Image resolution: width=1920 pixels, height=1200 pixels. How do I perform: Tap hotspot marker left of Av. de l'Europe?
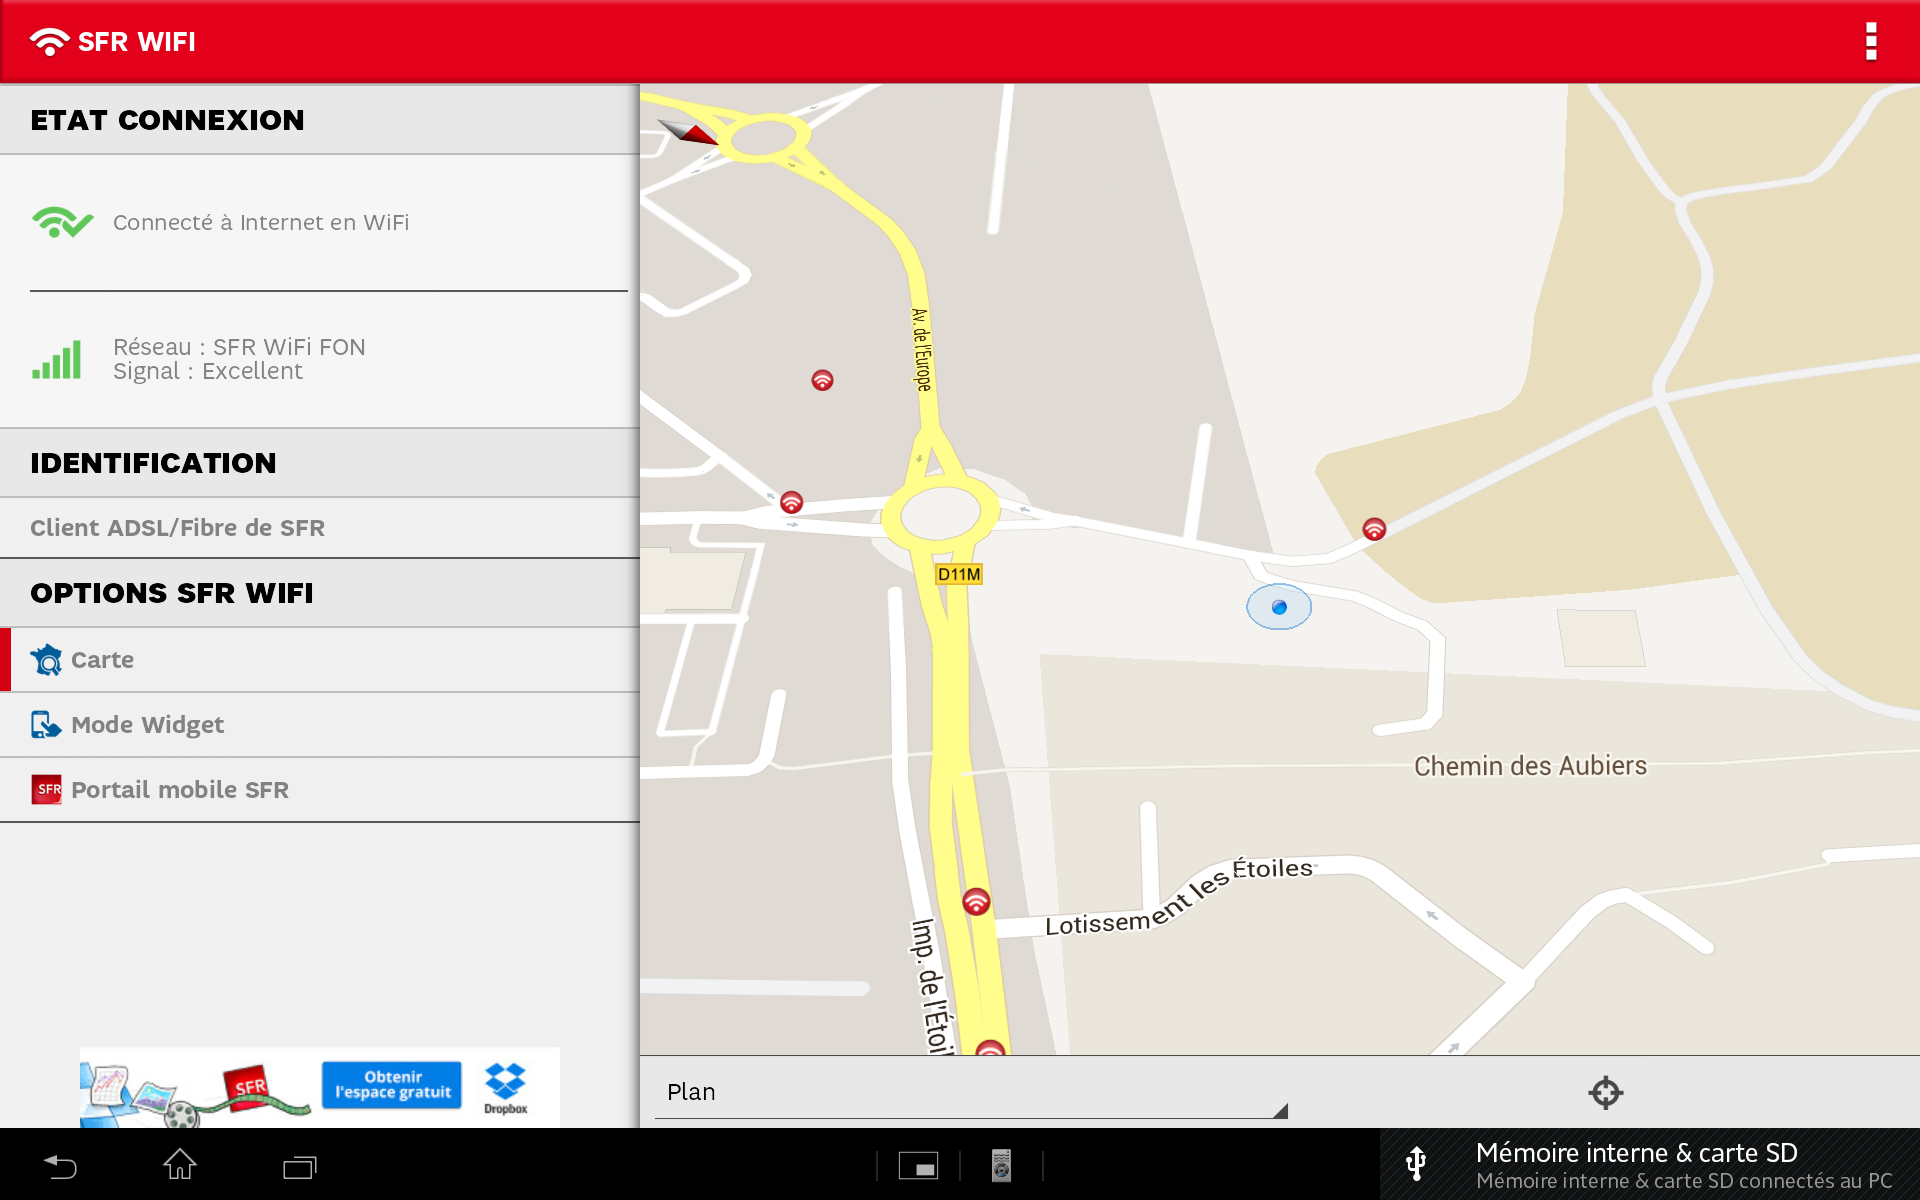coord(822,380)
